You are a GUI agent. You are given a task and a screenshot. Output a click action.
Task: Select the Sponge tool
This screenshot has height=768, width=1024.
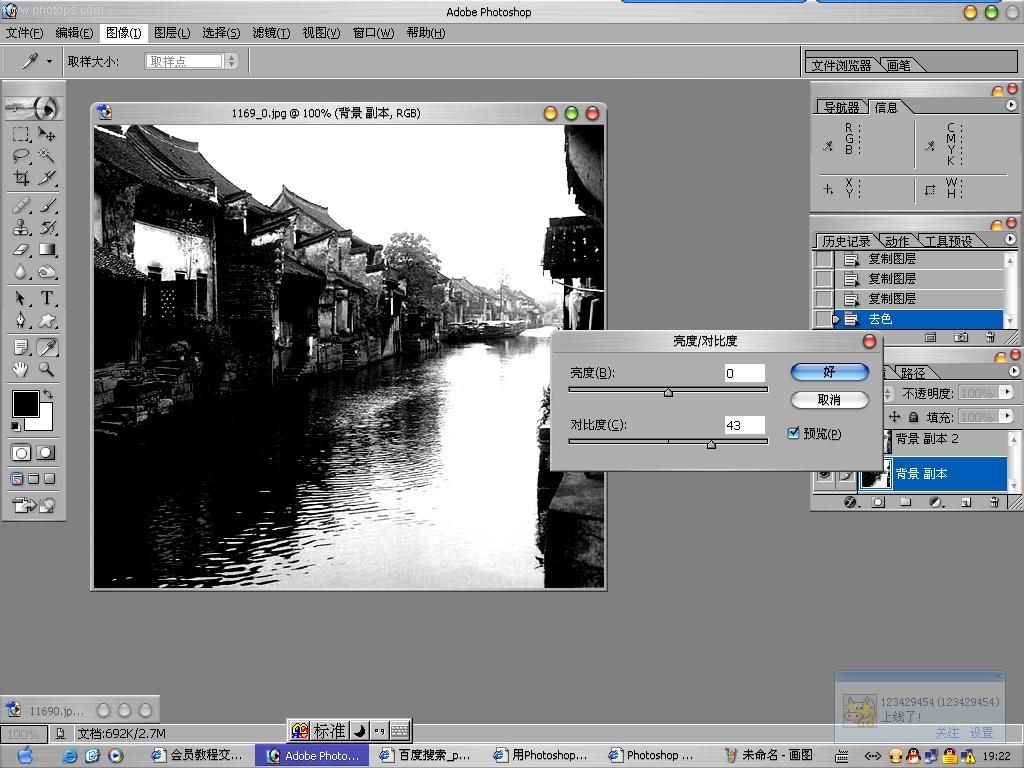46,271
